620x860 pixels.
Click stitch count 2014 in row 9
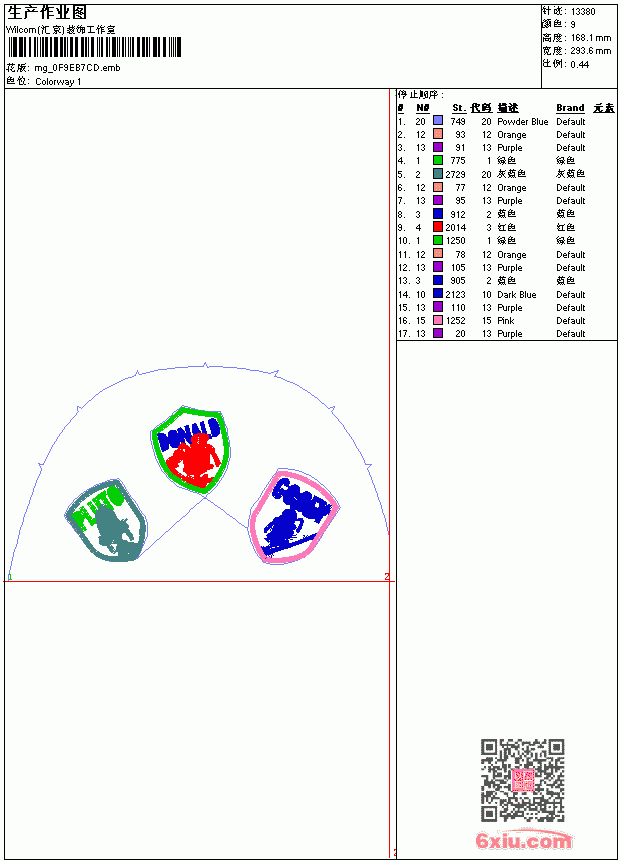(455, 228)
